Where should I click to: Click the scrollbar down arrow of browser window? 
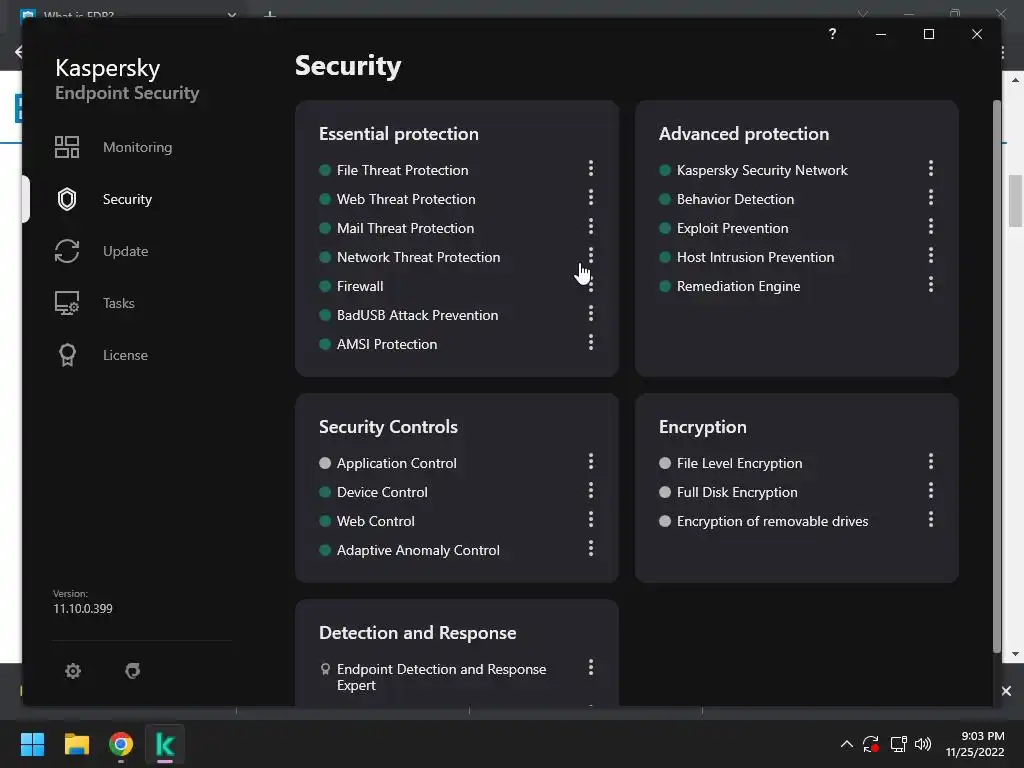pyautogui.click(x=1015, y=654)
